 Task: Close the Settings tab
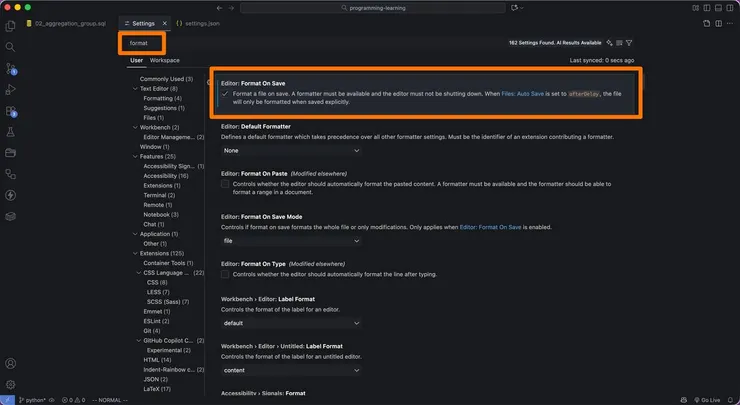pyautogui.click(x=165, y=24)
